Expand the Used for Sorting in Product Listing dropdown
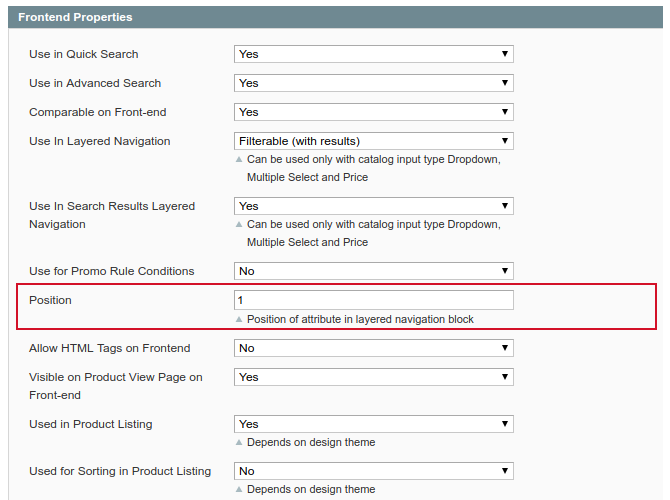The image size is (670, 500). 373,471
